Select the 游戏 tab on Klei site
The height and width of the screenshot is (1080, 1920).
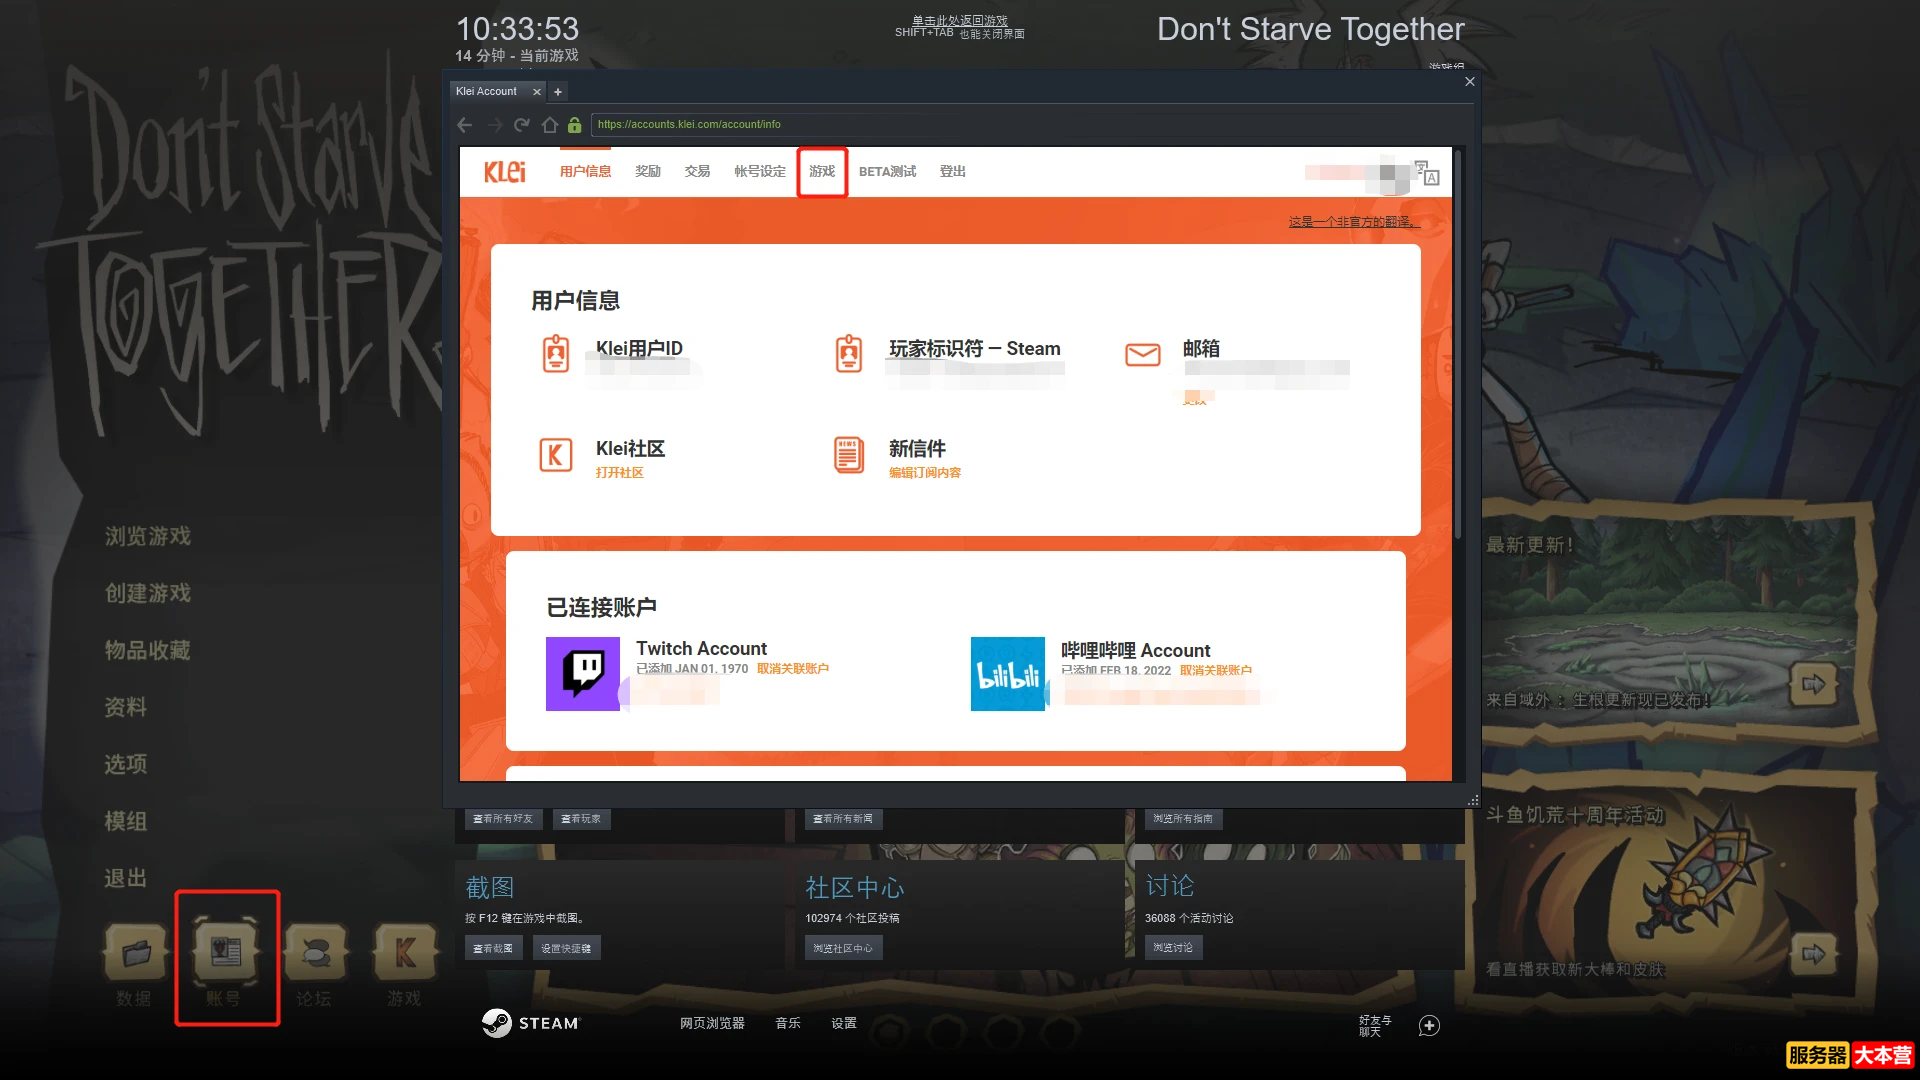[x=822, y=172]
